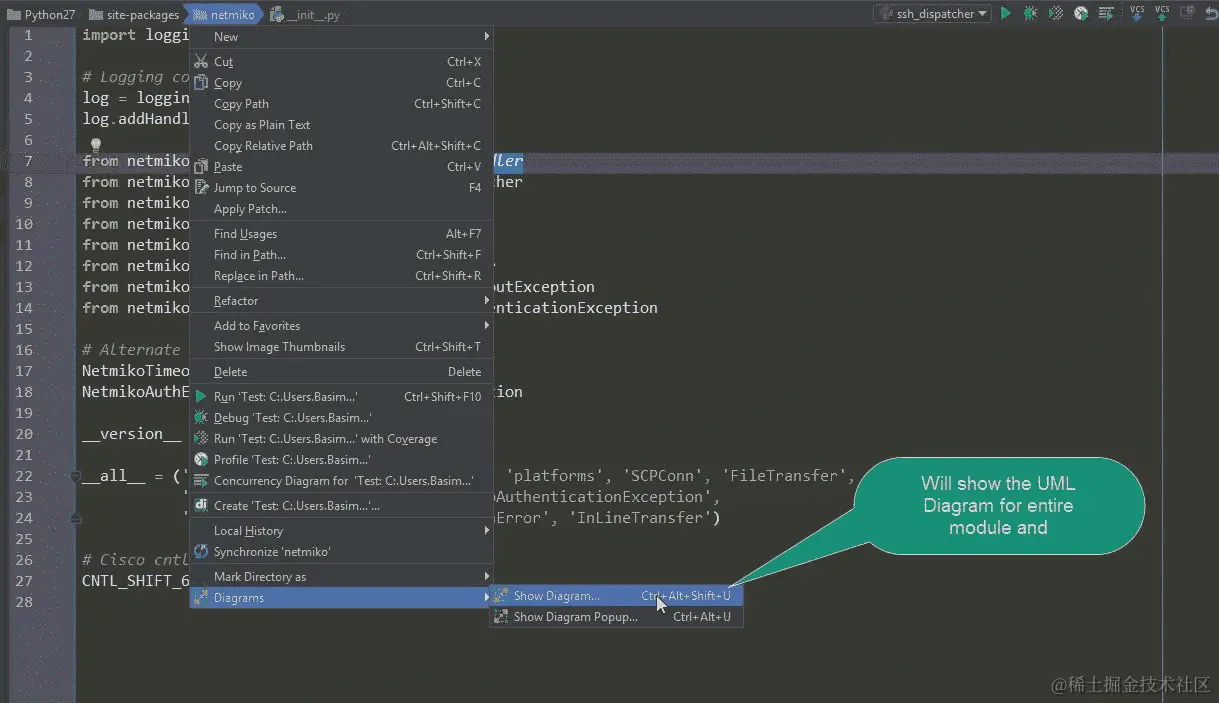The image size is (1219, 703).
Task: Expand the New submenu
Action: pyautogui.click(x=342, y=37)
